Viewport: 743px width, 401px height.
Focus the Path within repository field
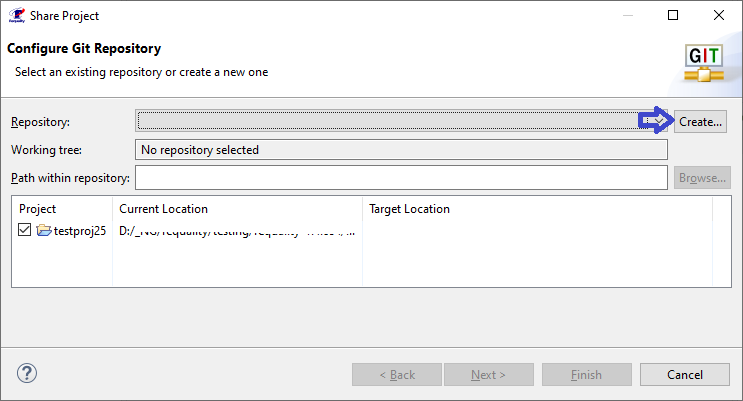point(401,178)
